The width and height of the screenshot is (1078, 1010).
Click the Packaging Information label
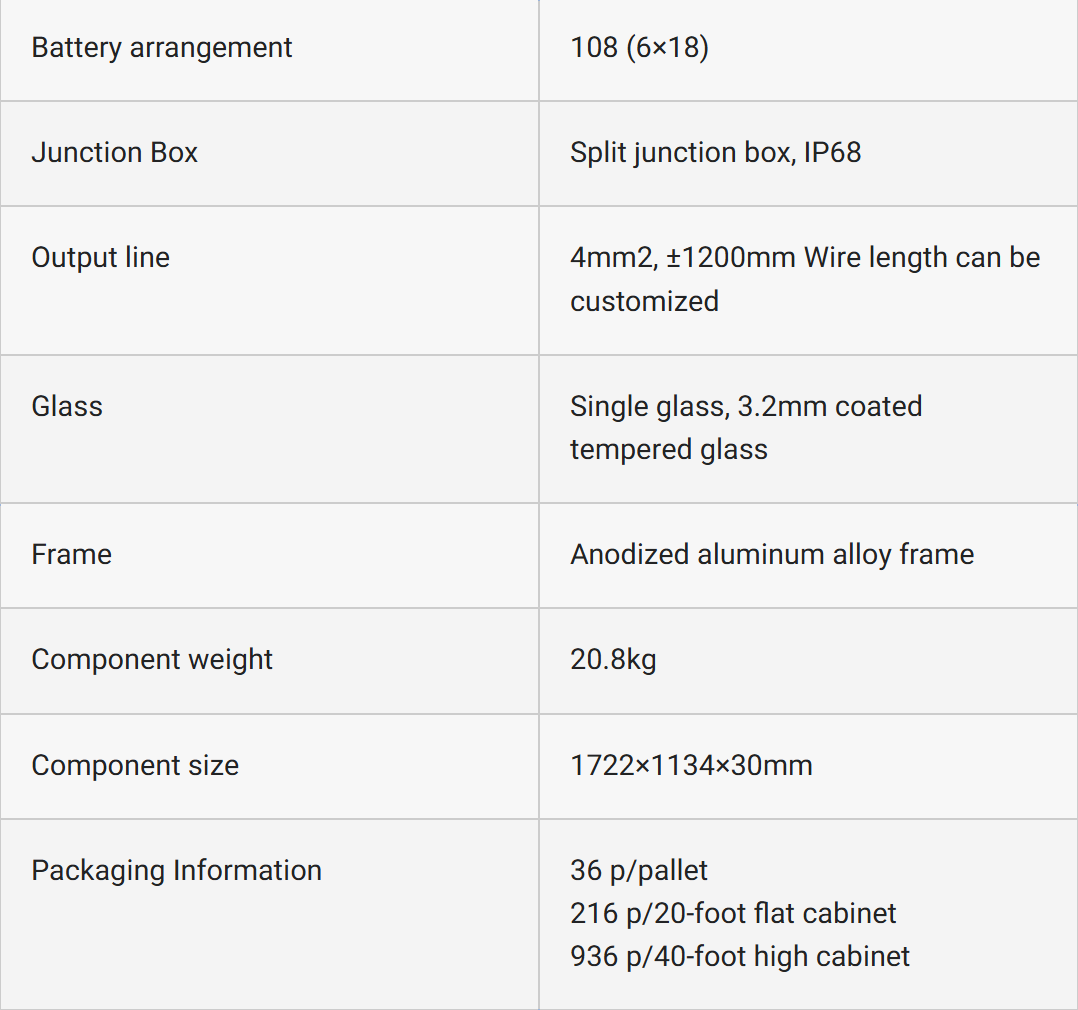click(x=177, y=871)
